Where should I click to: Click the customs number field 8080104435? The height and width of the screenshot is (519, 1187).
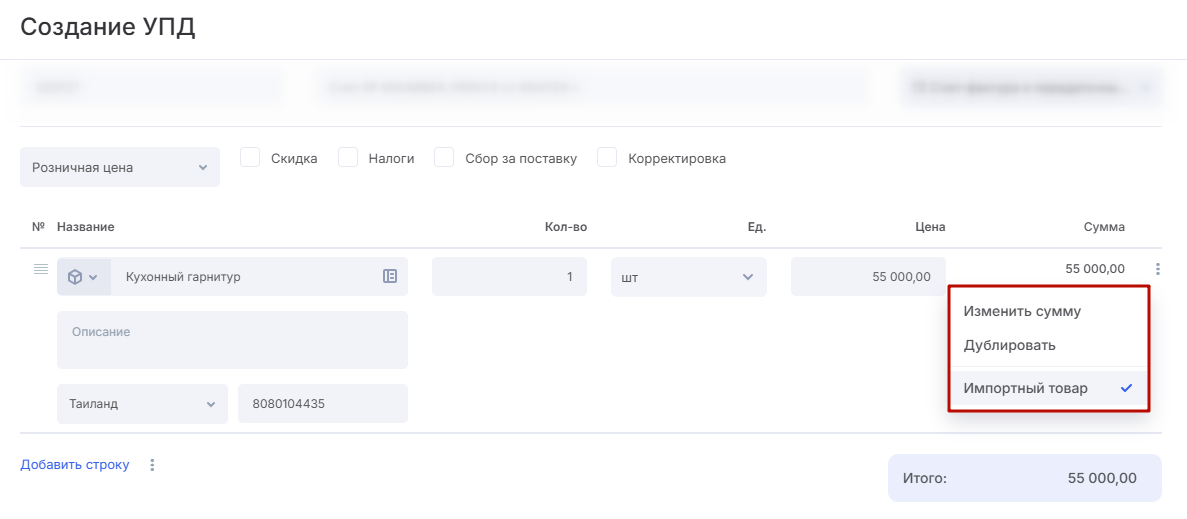coord(322,404)
